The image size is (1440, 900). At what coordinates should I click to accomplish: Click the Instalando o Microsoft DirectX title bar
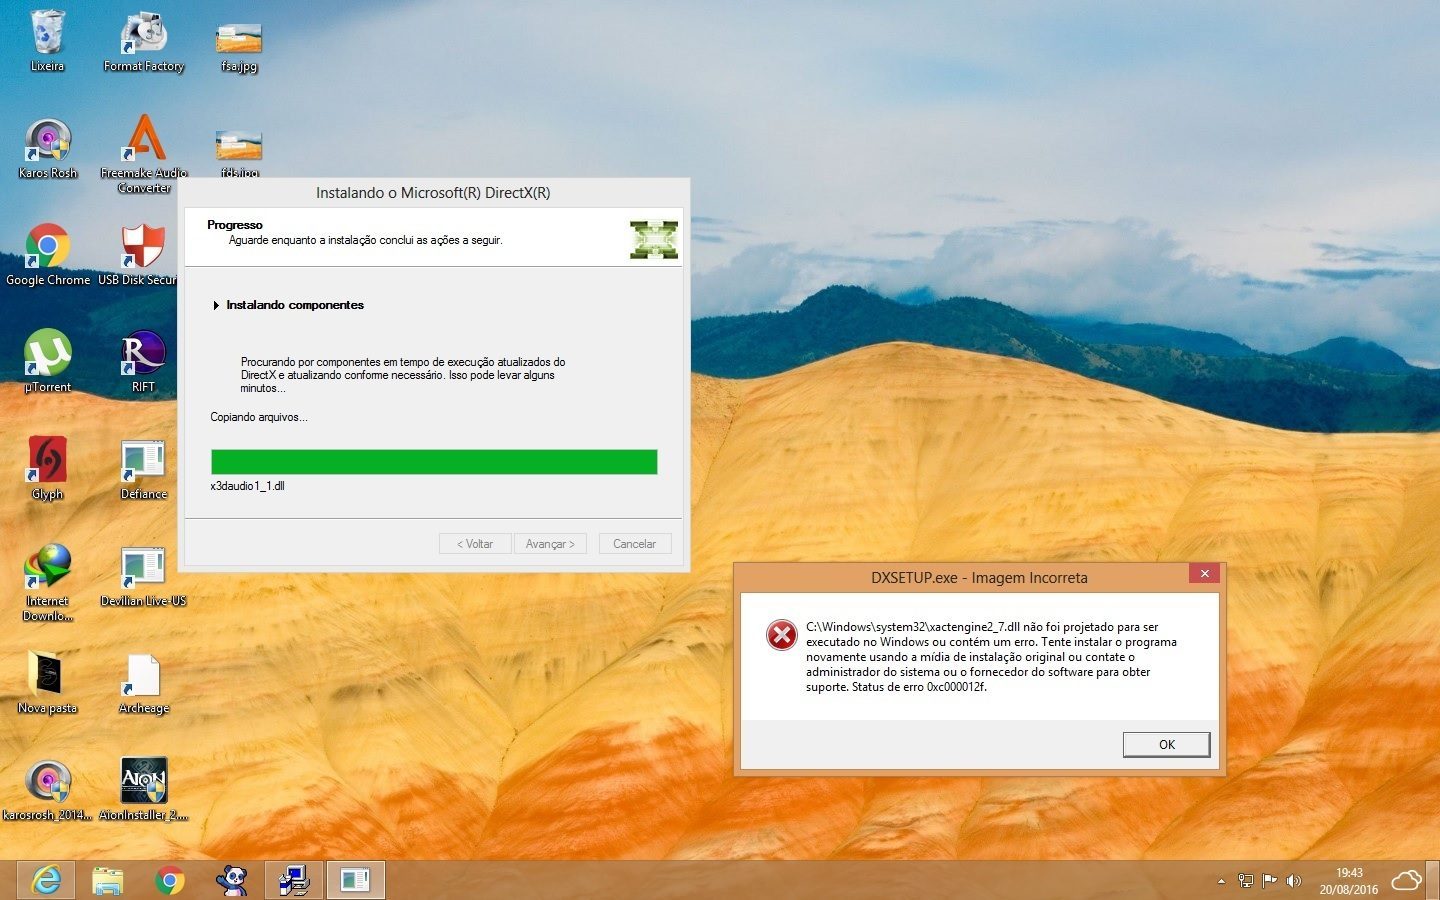point(433,193)
